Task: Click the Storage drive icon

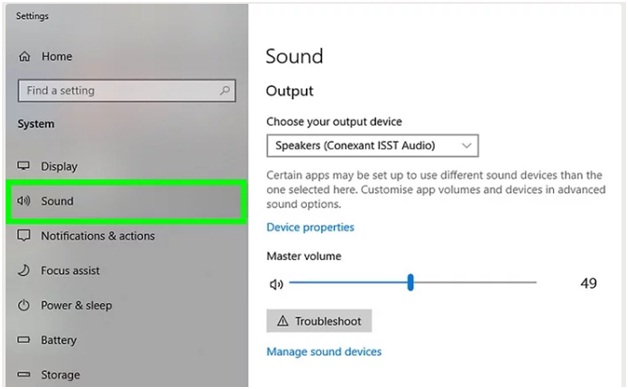Action: 23,375
